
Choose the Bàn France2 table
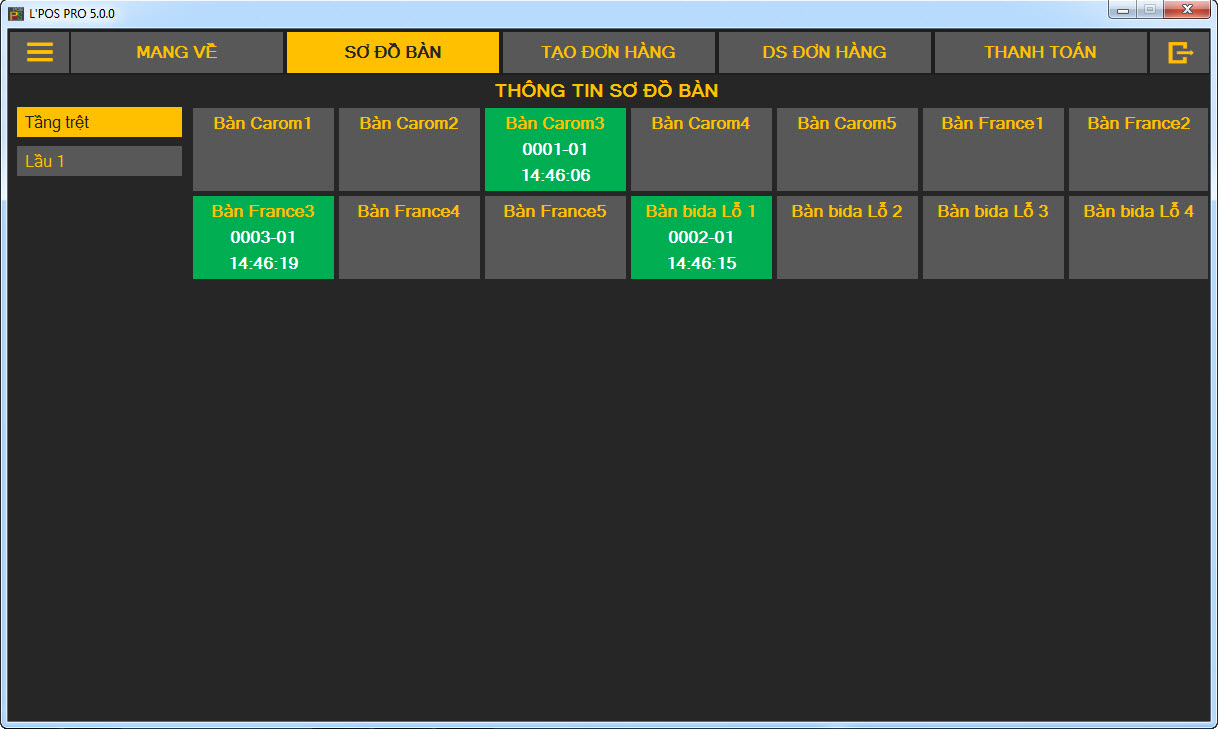coord(1138,150)
